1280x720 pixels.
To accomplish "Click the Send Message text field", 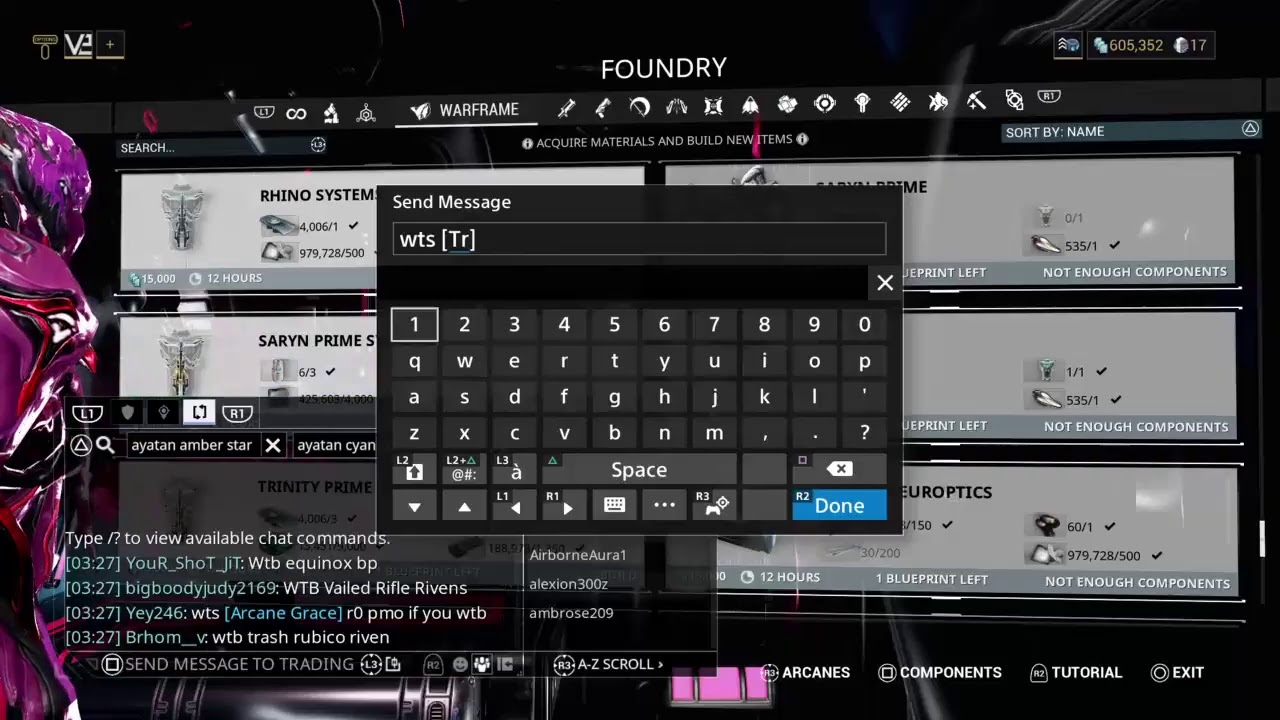I will click(x=639, y=239).
